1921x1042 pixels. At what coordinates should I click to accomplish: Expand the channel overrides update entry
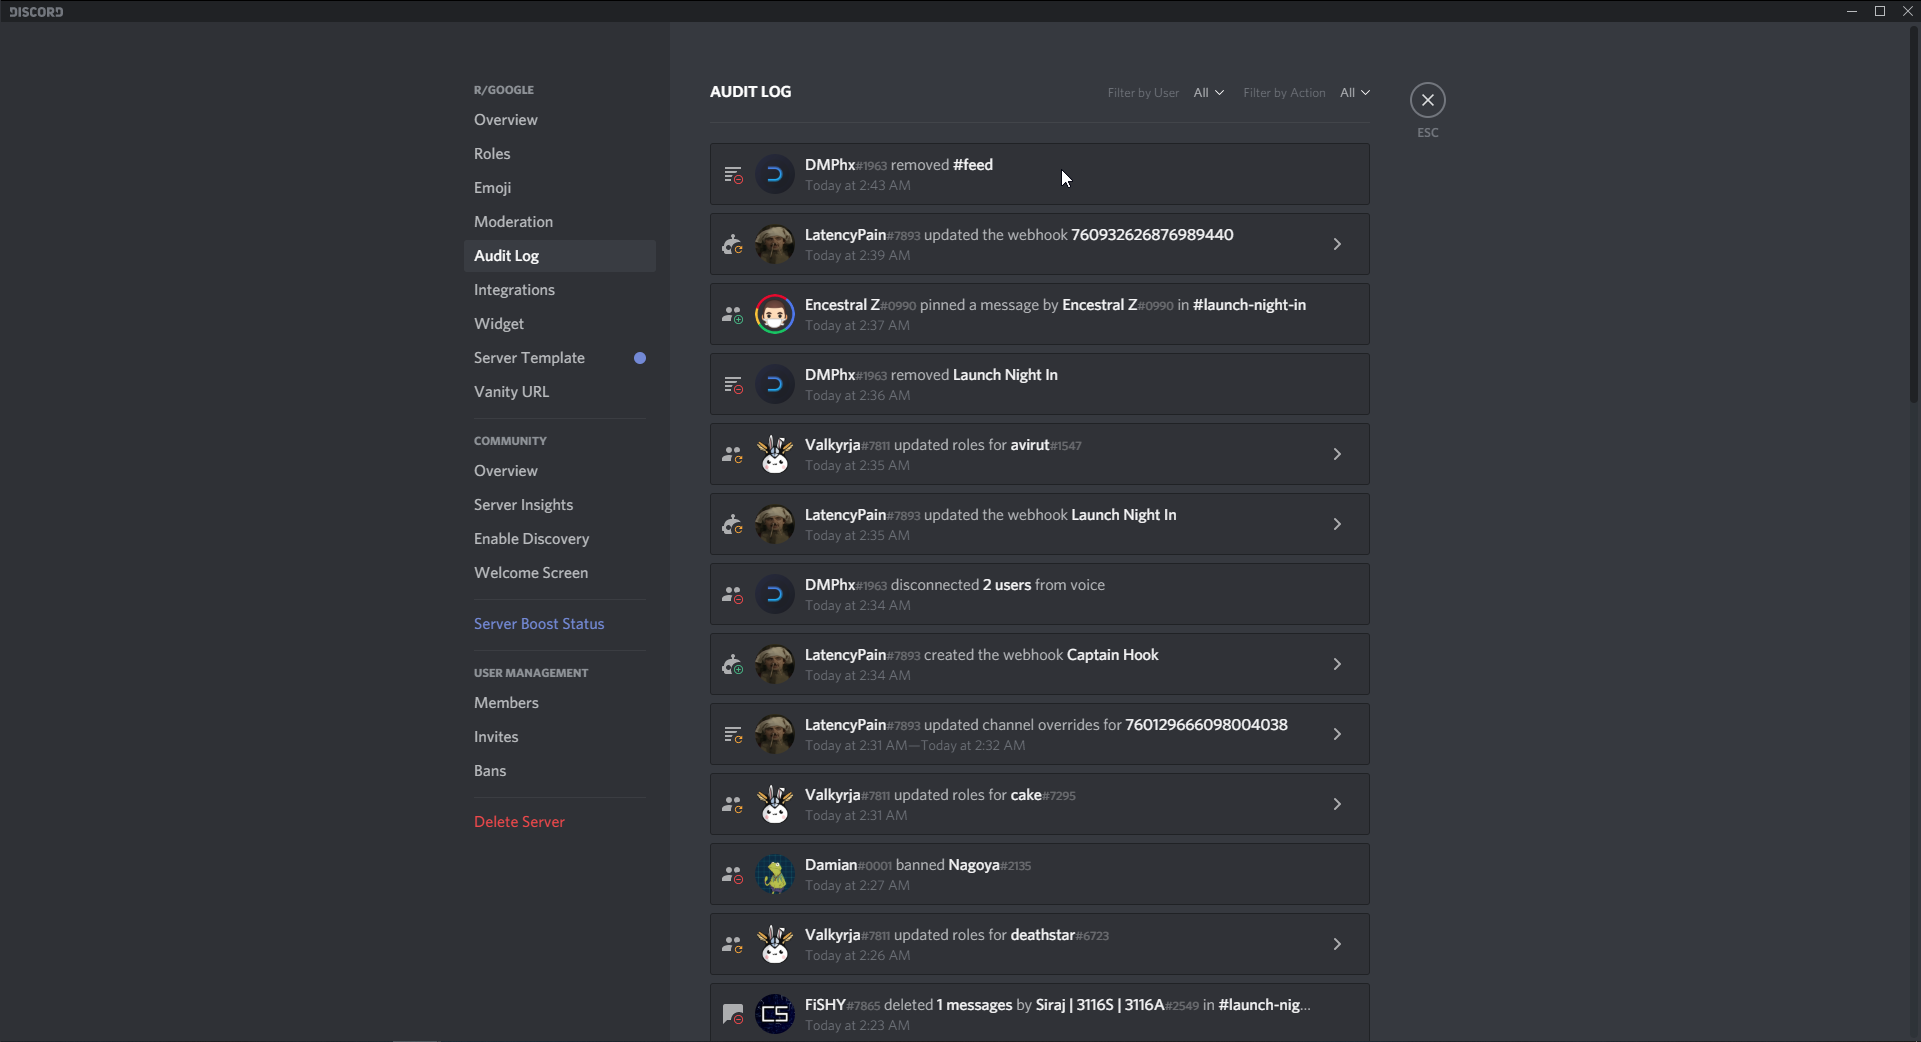click(1337, 735)
